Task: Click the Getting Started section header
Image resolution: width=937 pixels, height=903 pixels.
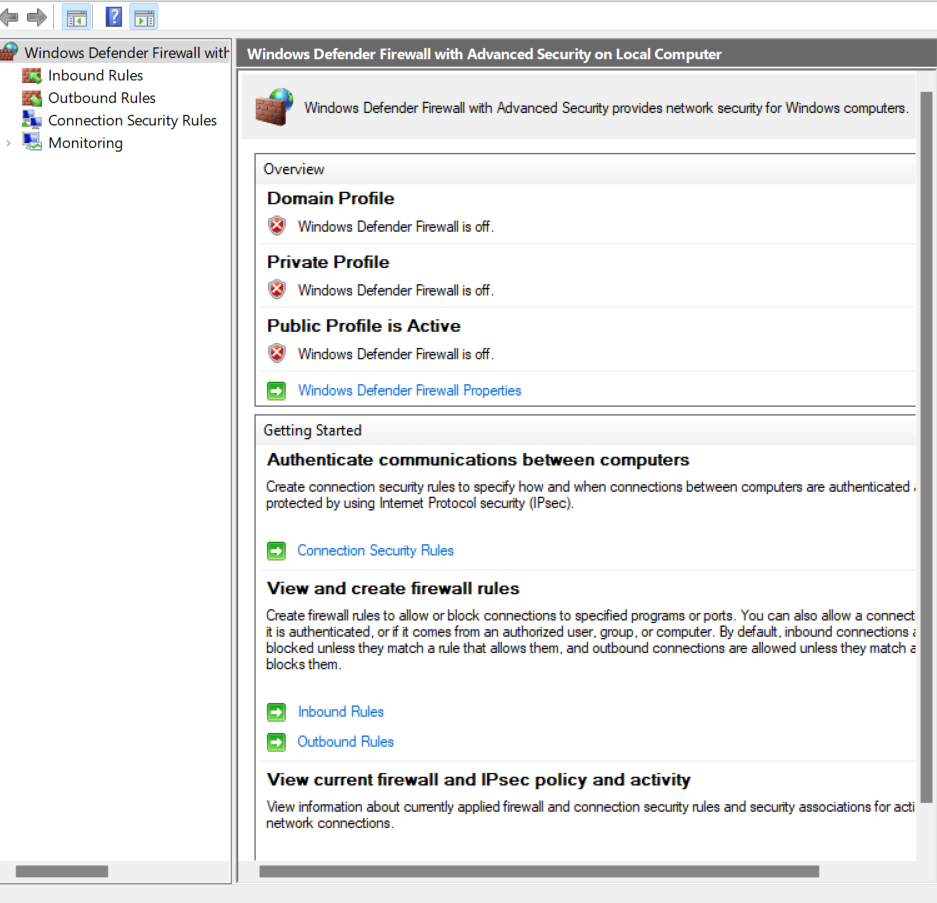Action: click(586, 430)
